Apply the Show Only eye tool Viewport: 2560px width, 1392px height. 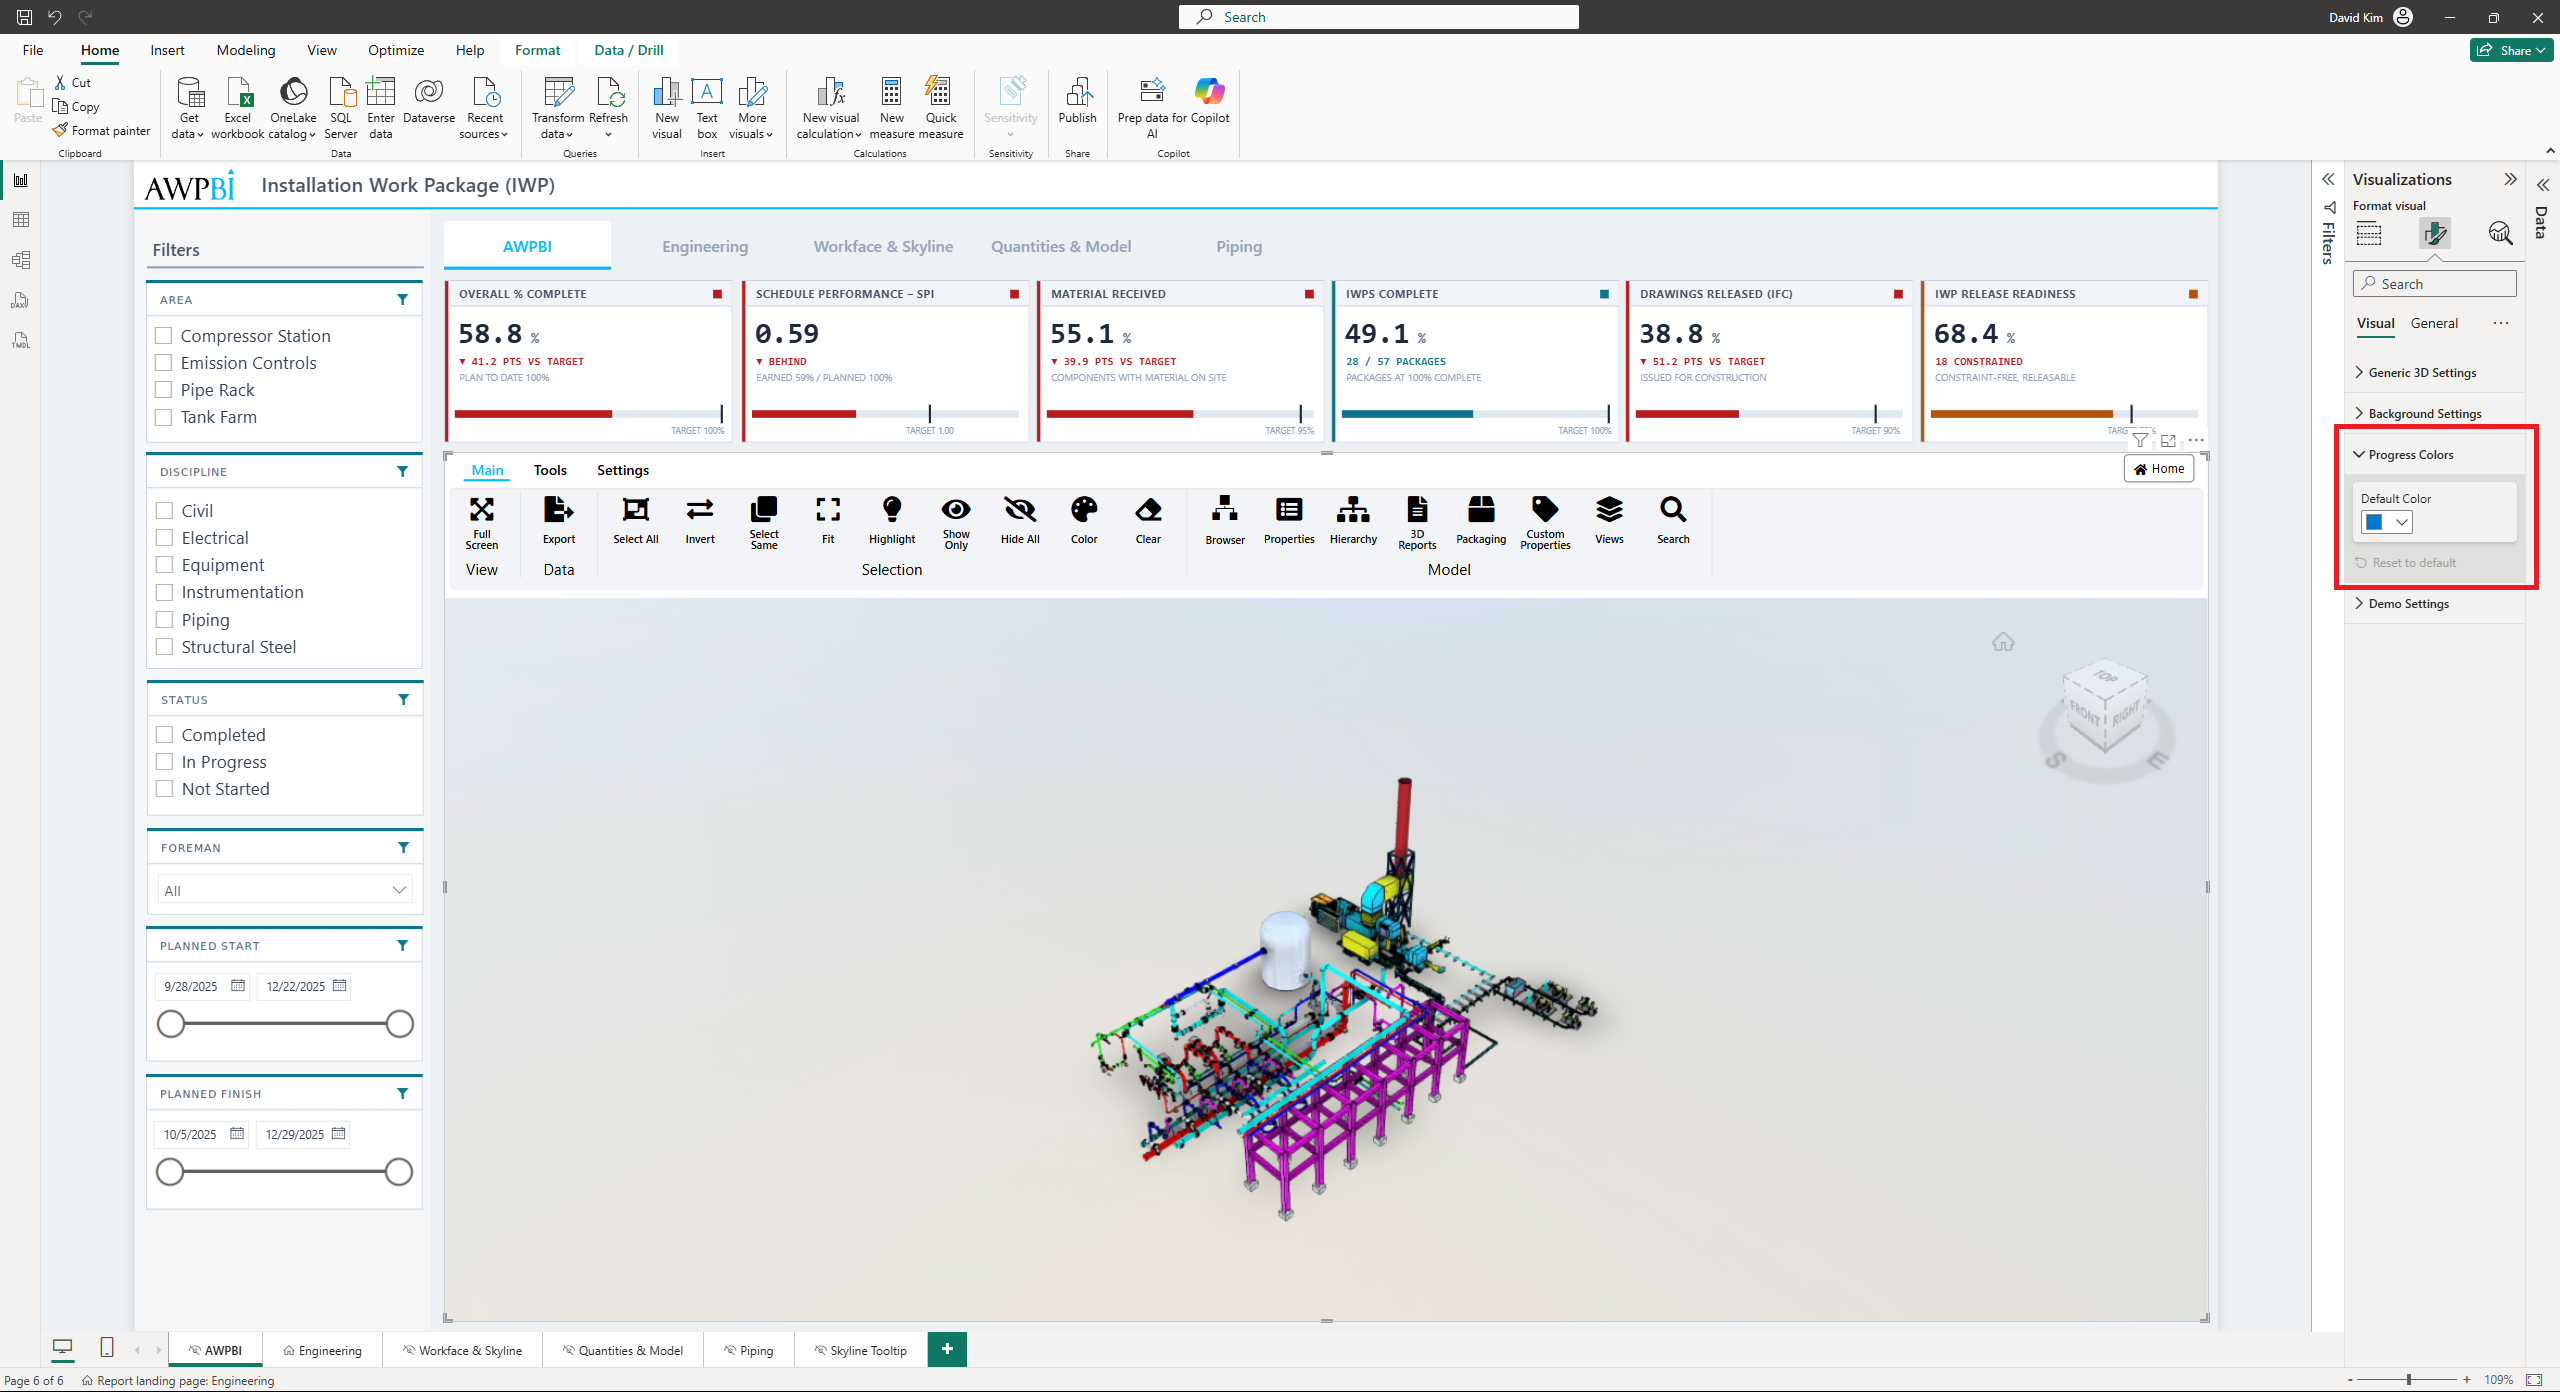tap(956, 521)
